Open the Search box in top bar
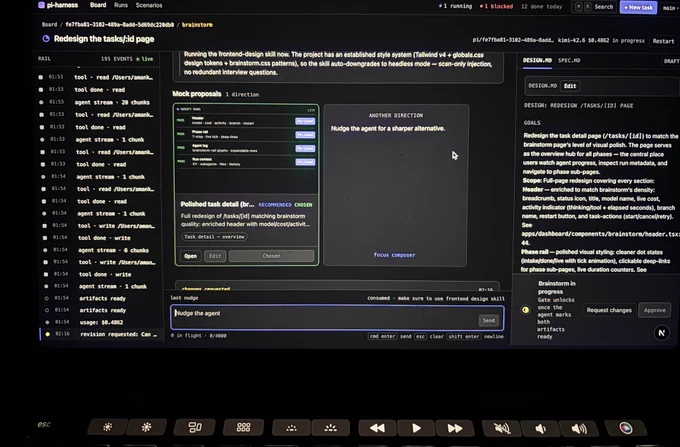 [x=595, y=7]
